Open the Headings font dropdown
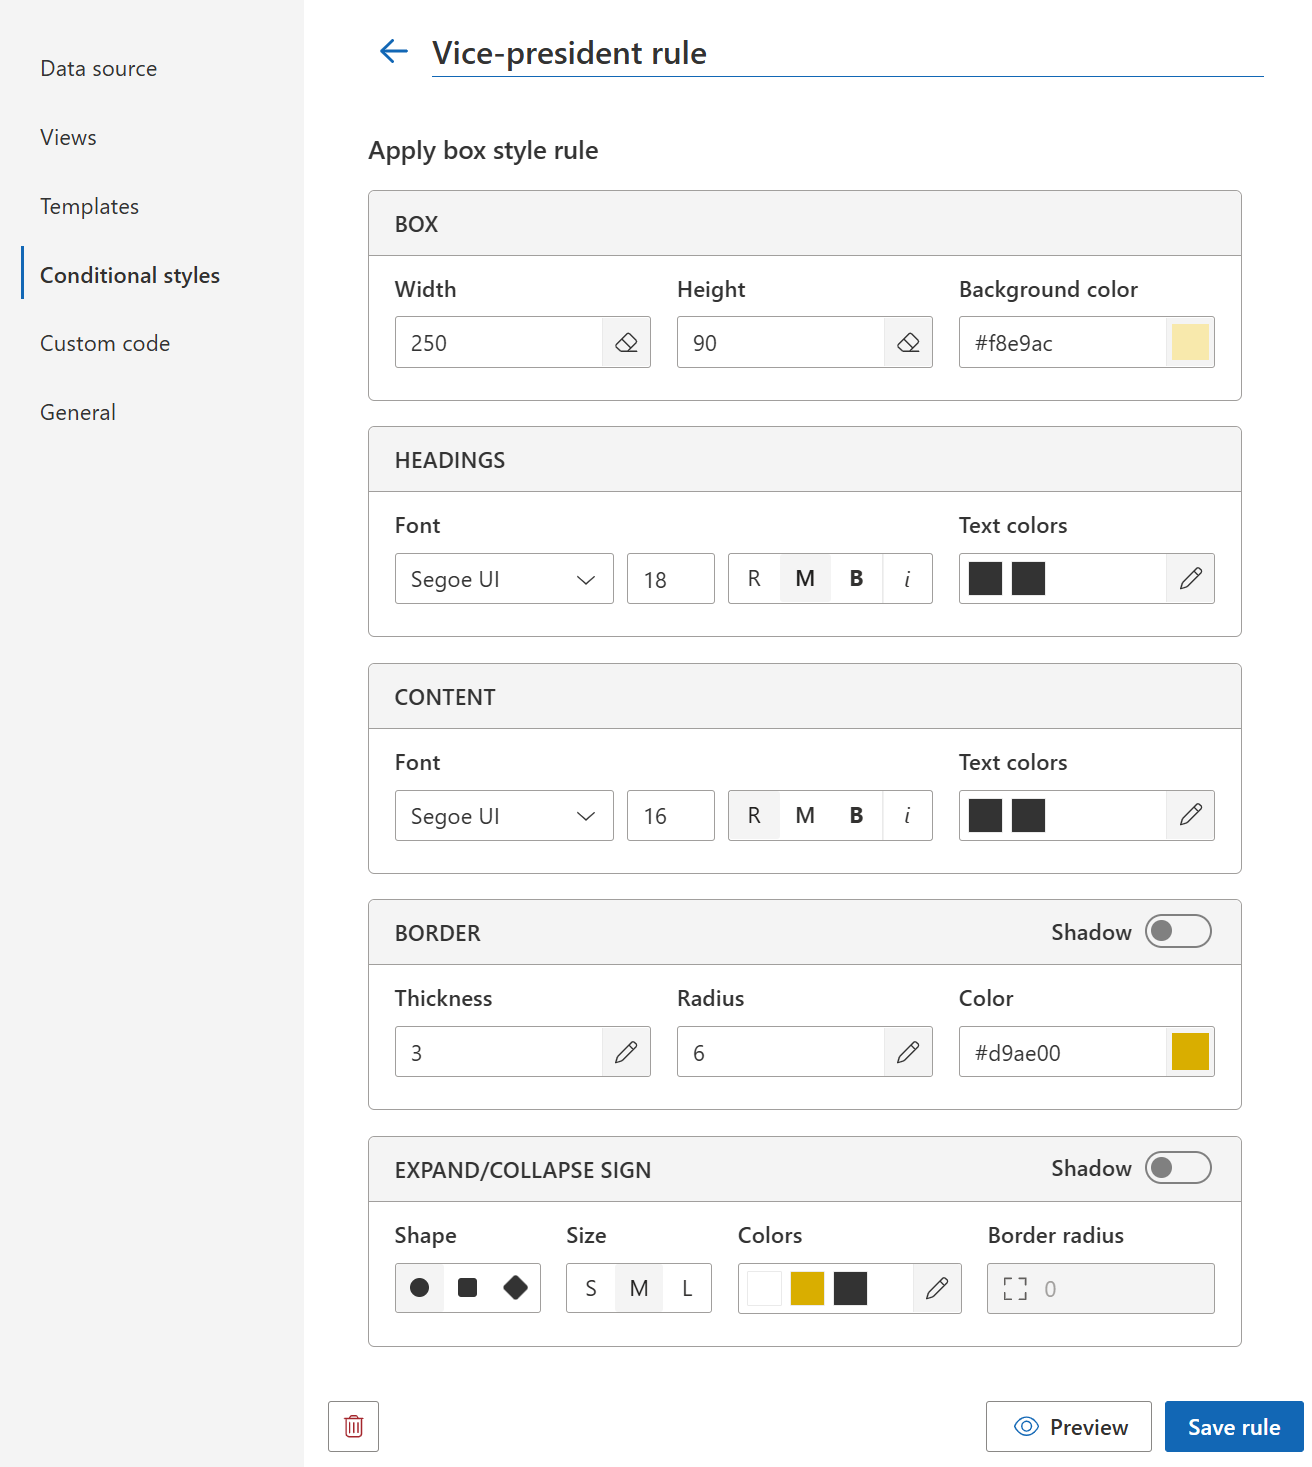The height and width of the screenshot is (1467, 1312). point(504,578)
